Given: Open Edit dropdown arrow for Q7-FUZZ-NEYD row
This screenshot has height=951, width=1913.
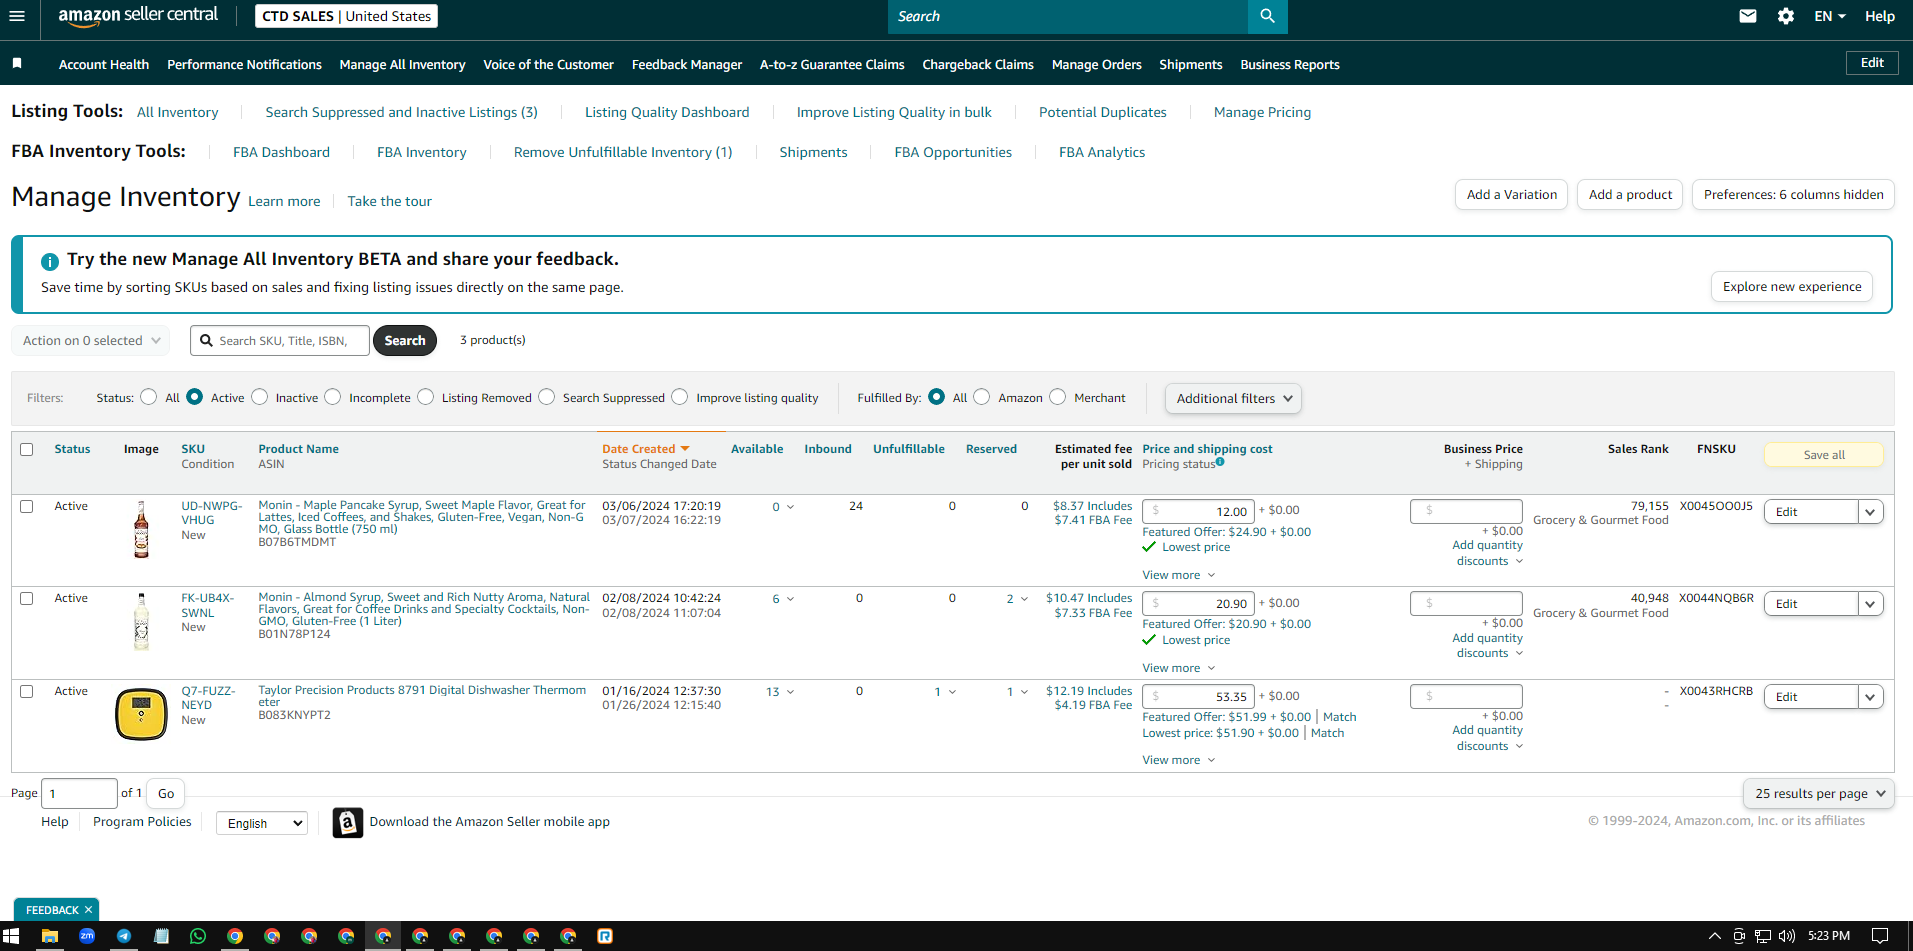Looking at the screenshot, I should tap(1870, 696).
